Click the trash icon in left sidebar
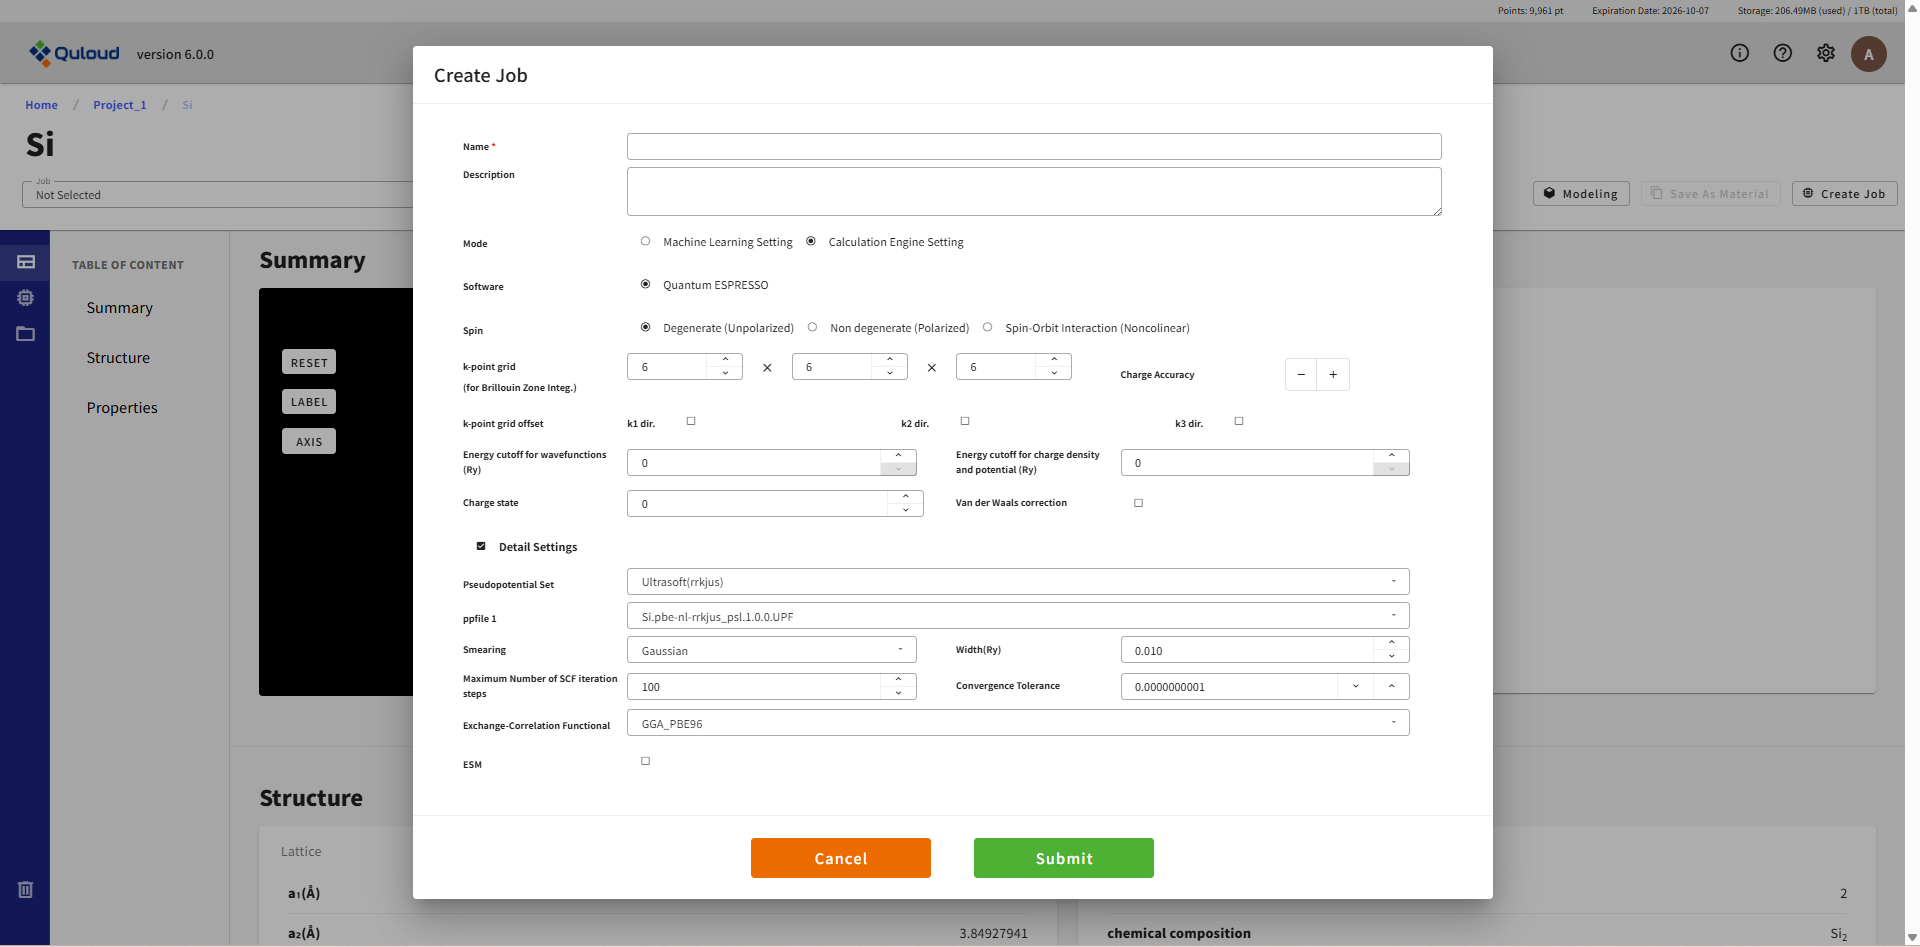The width and height of the screenshot is (1920, 947). tap(26, 889)
